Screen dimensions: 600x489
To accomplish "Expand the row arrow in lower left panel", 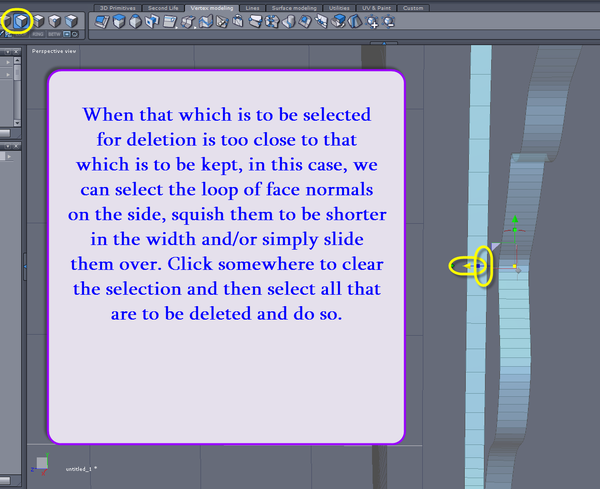I will (8, 156).
